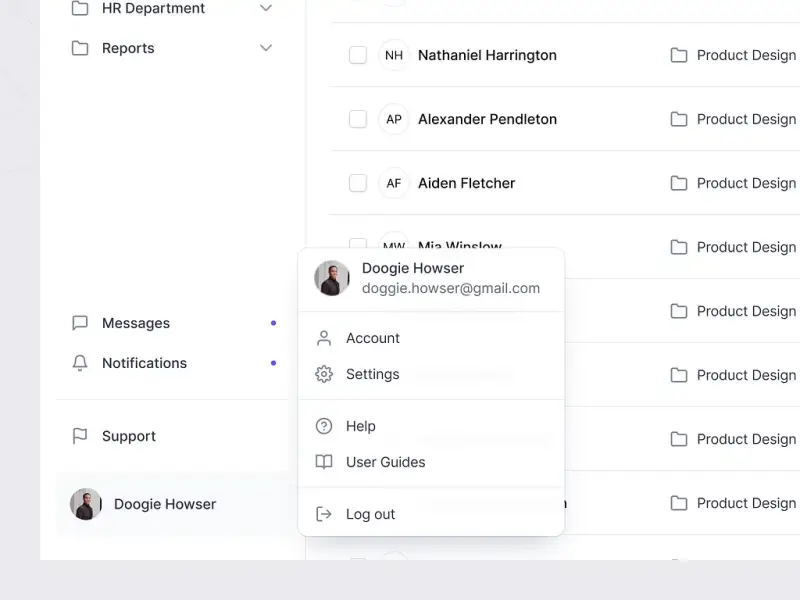Click Doogie Howser's avatar photo in the popup
The image size is (800, 600).
331,278
